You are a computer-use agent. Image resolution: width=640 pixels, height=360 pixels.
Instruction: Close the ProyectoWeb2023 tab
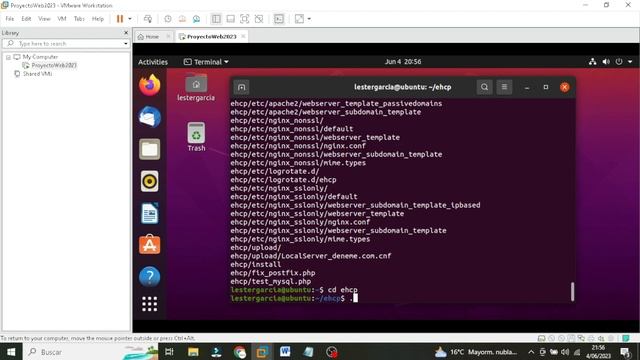(x=243, y=36)
